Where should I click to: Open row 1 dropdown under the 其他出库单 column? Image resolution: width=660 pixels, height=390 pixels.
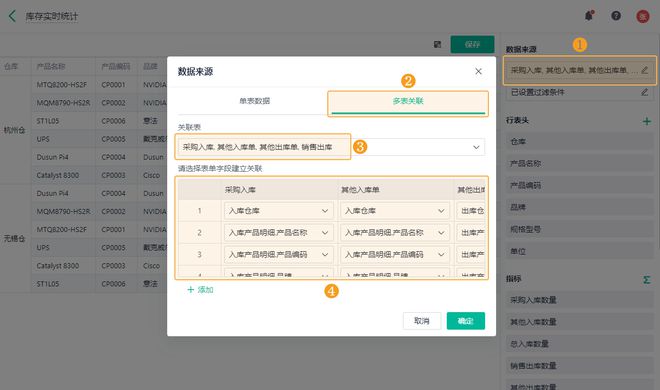471,211
